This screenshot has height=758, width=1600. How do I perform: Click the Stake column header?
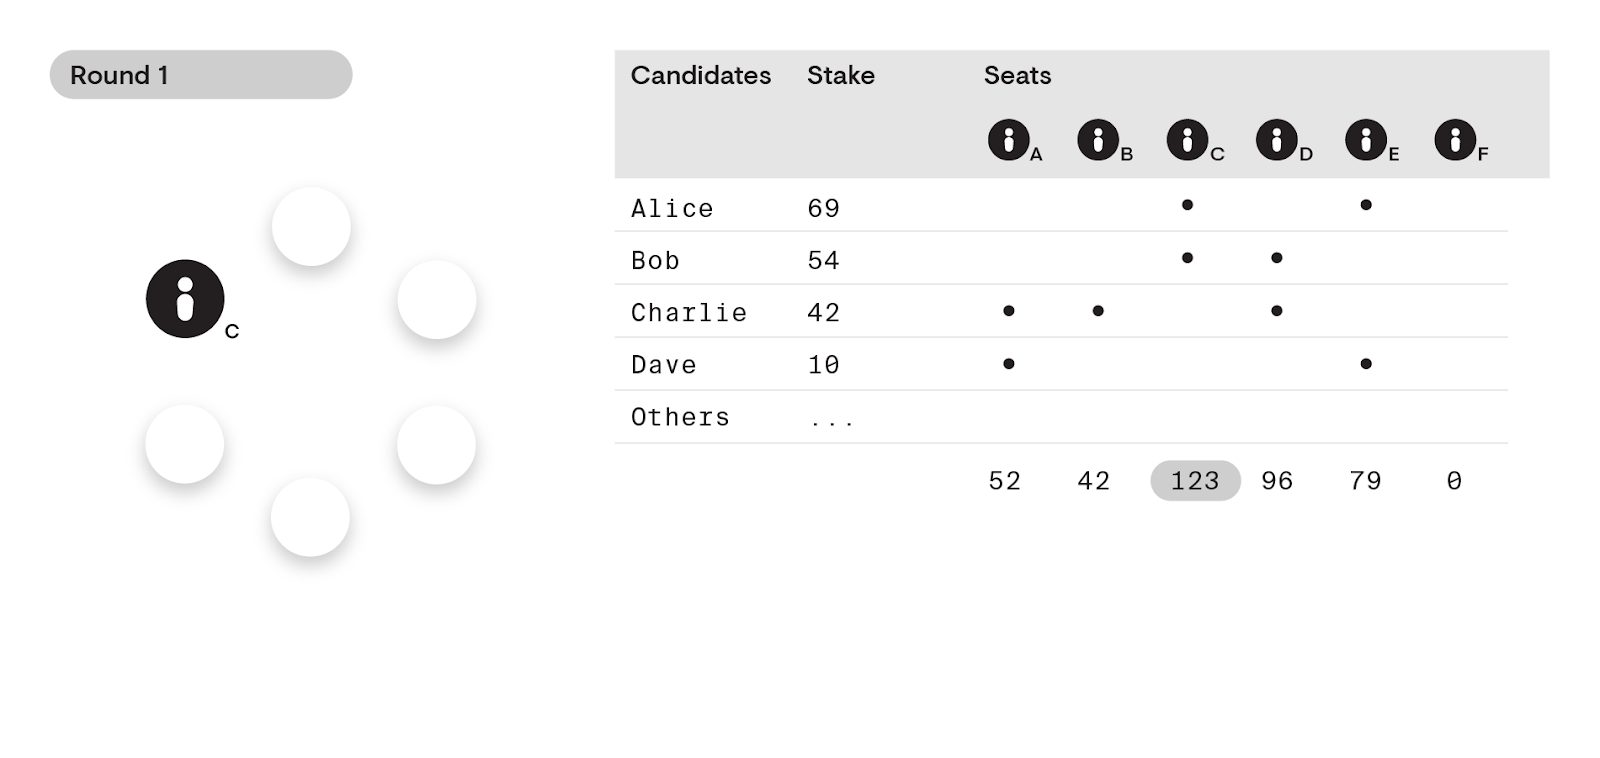(x=841, y=75)
